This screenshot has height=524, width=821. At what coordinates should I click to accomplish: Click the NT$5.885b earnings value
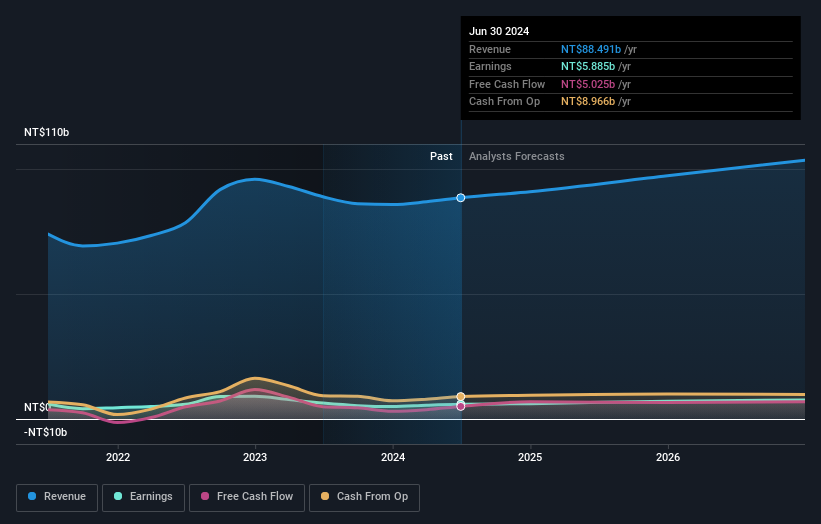coord(588,66)
